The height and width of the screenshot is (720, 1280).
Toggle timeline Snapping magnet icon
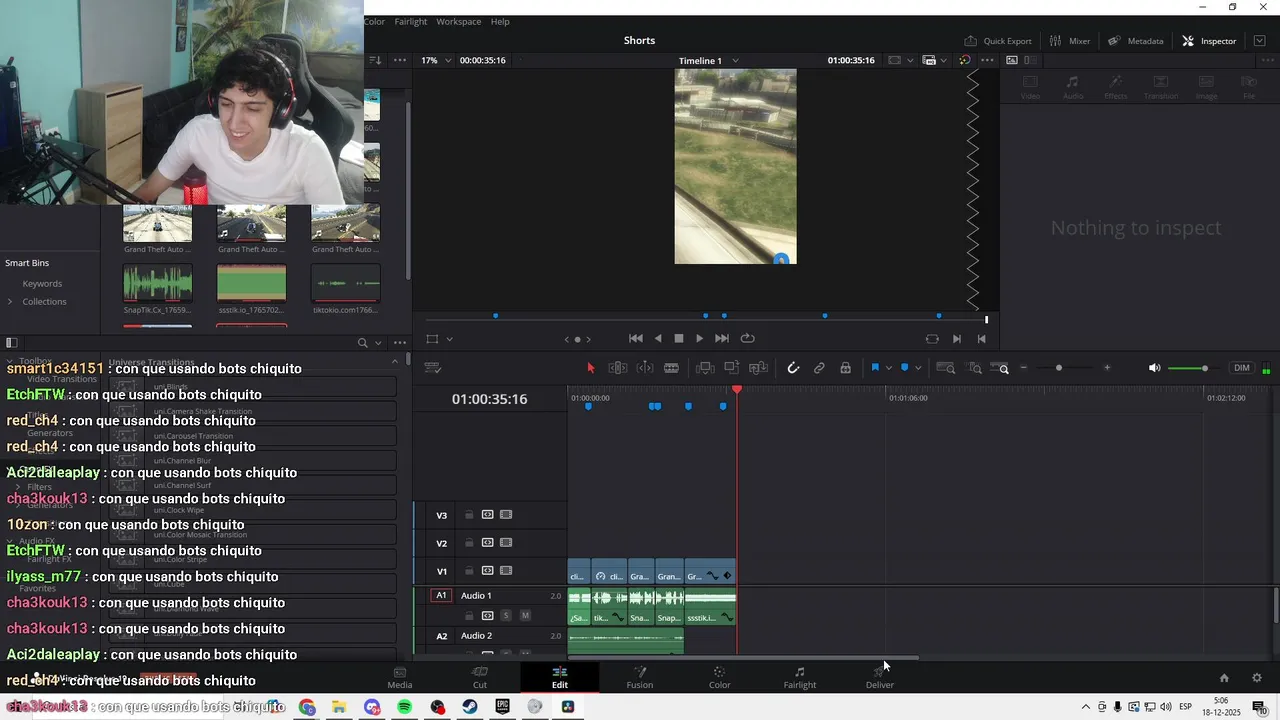tap(793, 368)
